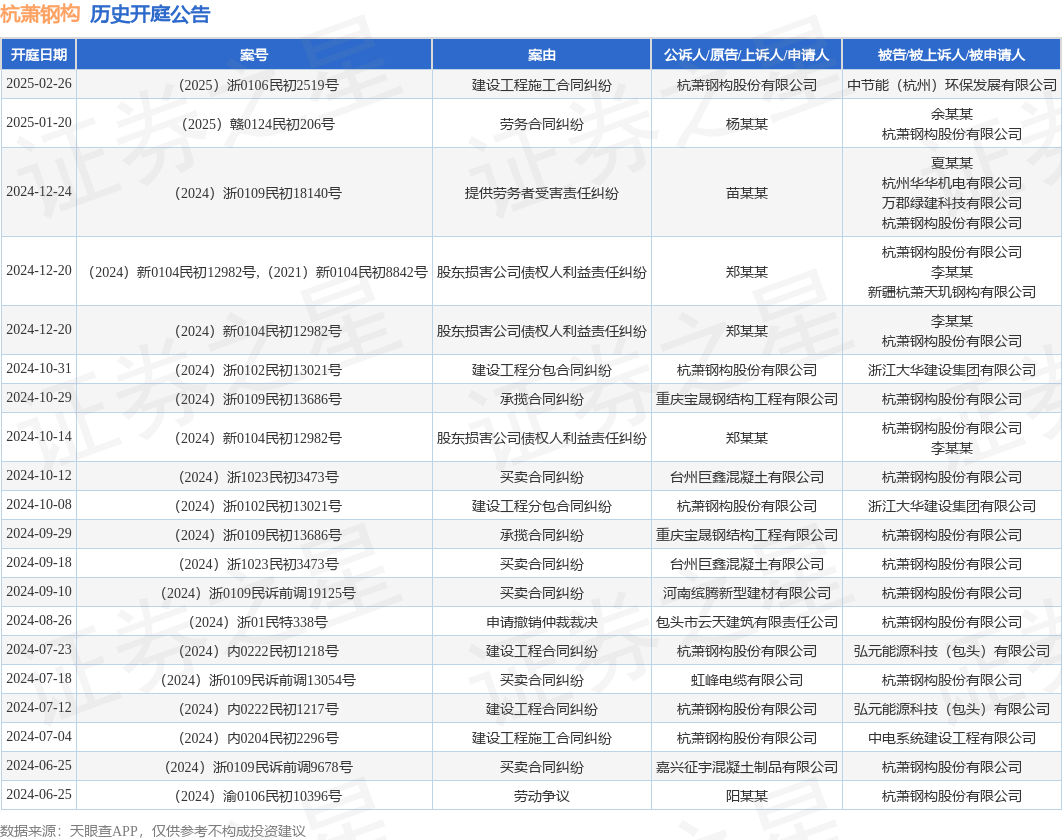The image size is (1062, 840).
Task: Select the date cell "2024-12-24"
Action: coord(39,192)
